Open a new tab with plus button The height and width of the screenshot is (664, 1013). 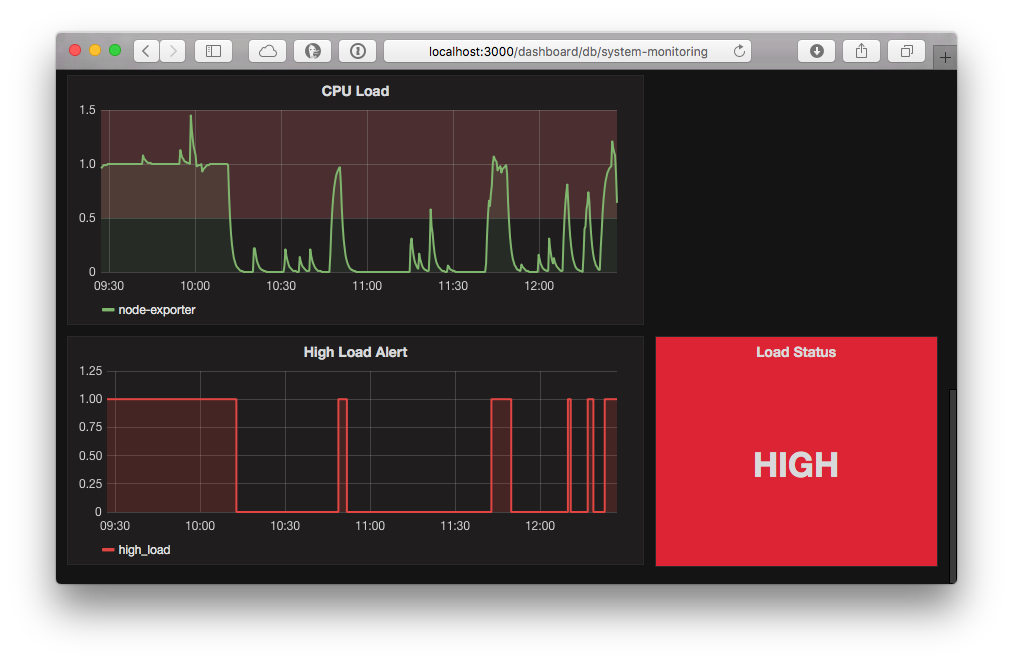coord(945,57)
